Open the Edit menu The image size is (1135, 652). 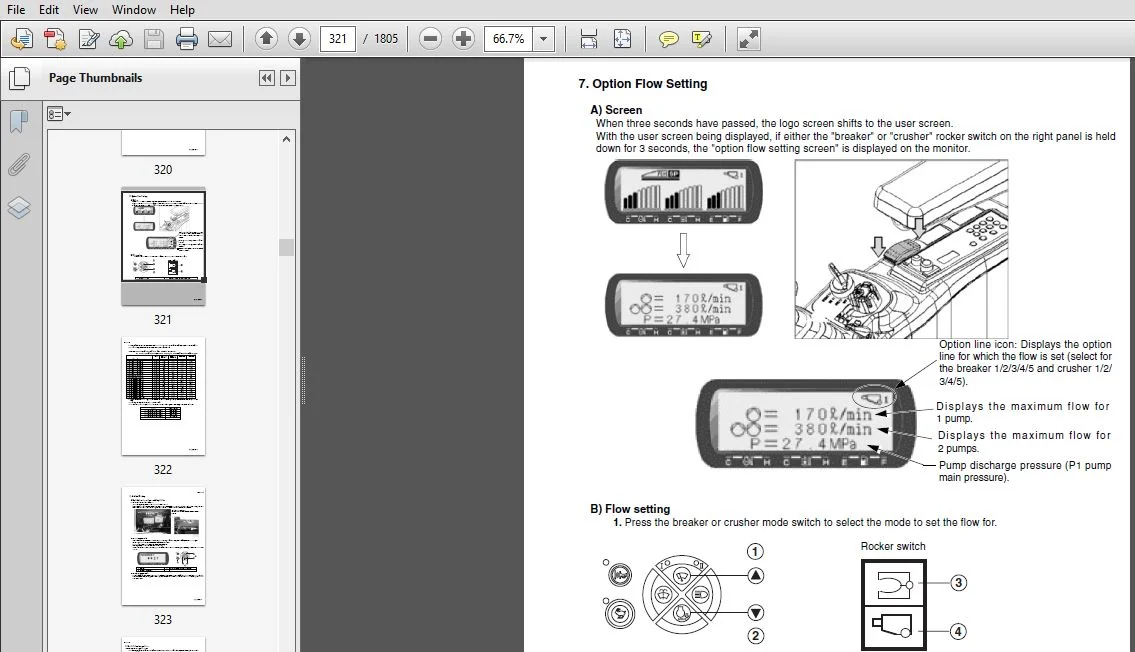pyautogui.click(x=48, y=9)
